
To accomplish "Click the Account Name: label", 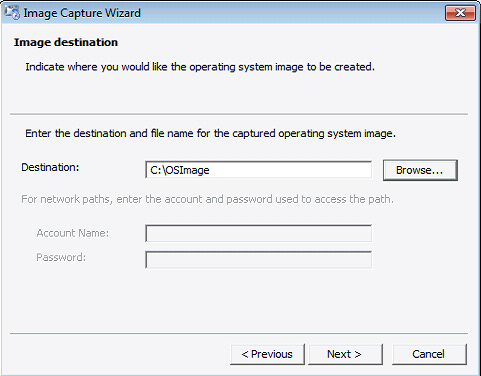I will tap(73, 233).
